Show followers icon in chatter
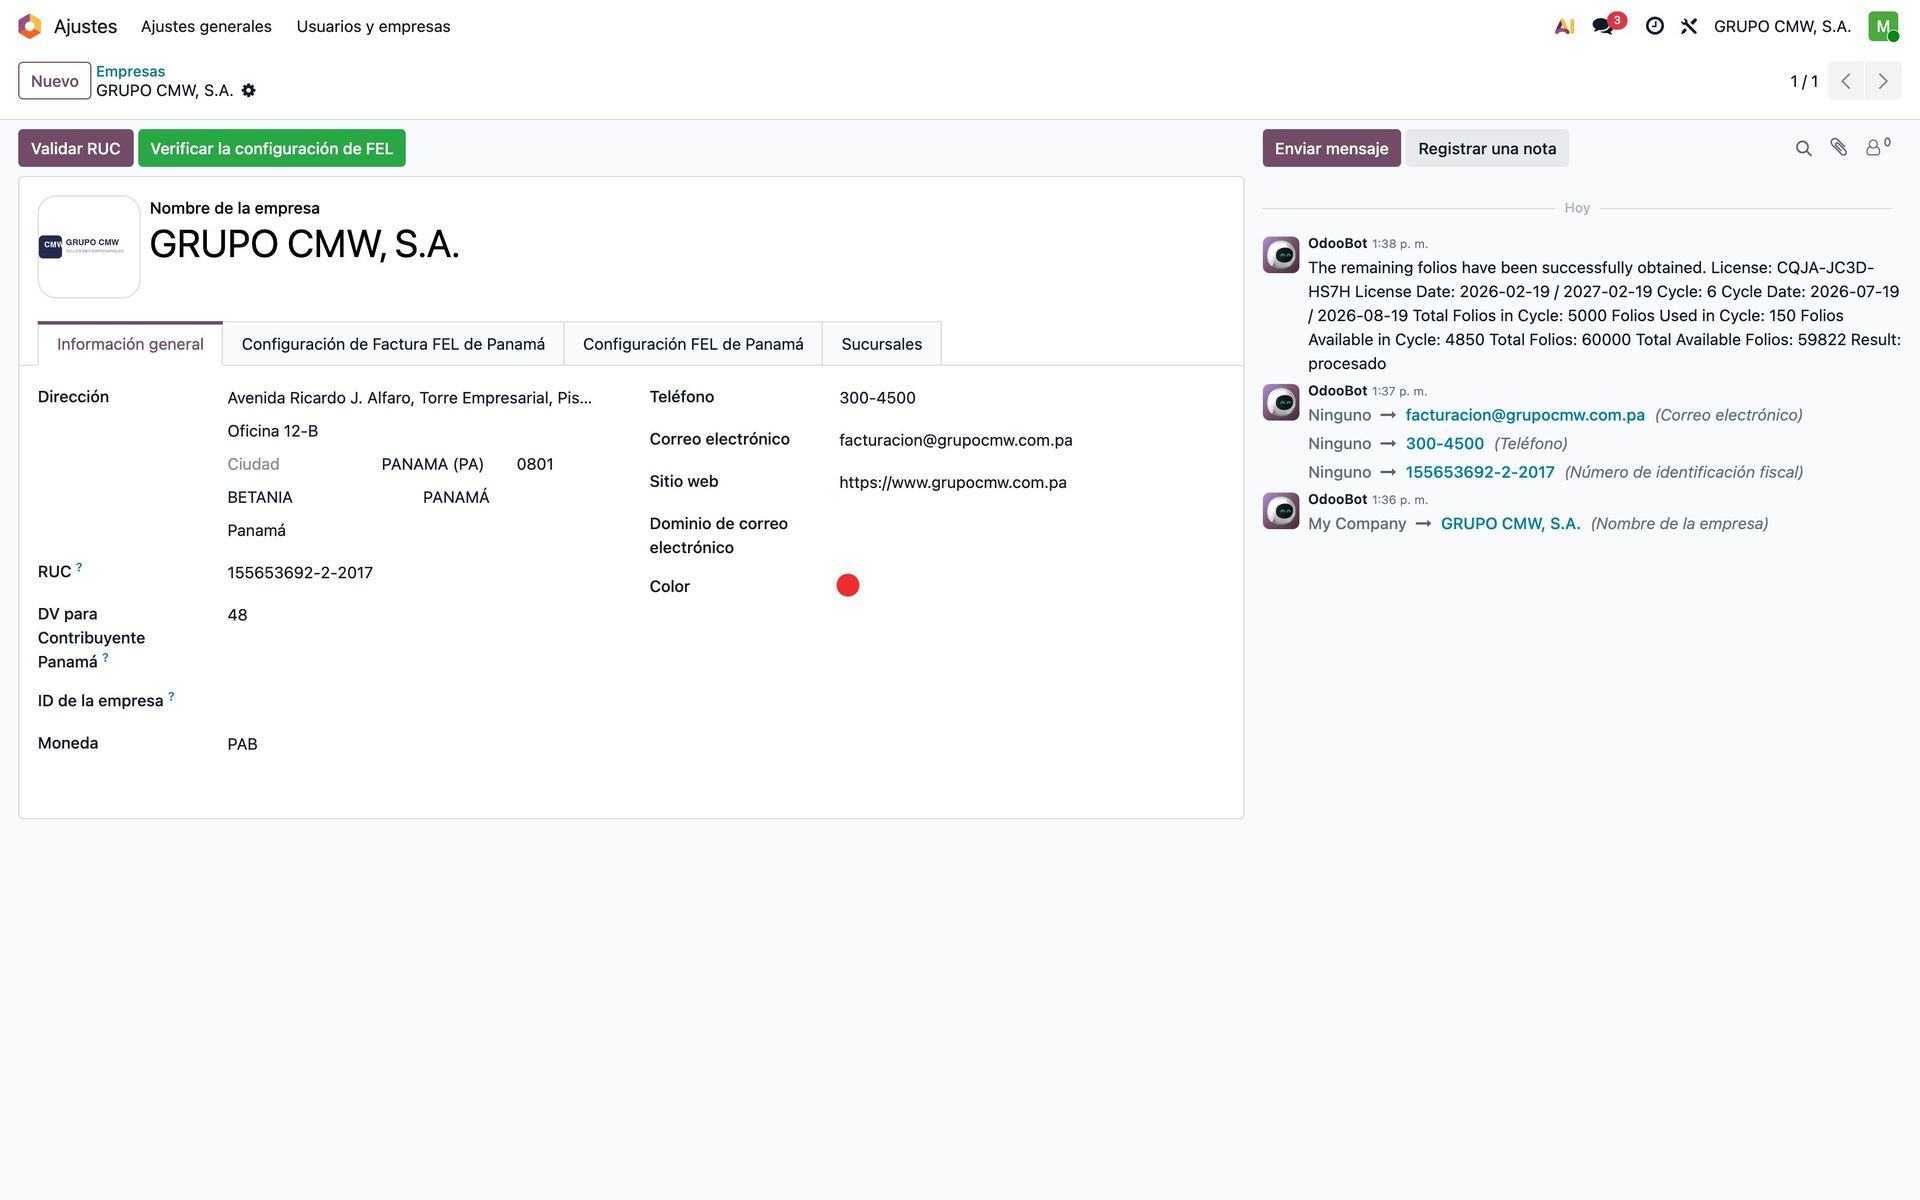1920x1200 pixels. [x=1878, y=147]
